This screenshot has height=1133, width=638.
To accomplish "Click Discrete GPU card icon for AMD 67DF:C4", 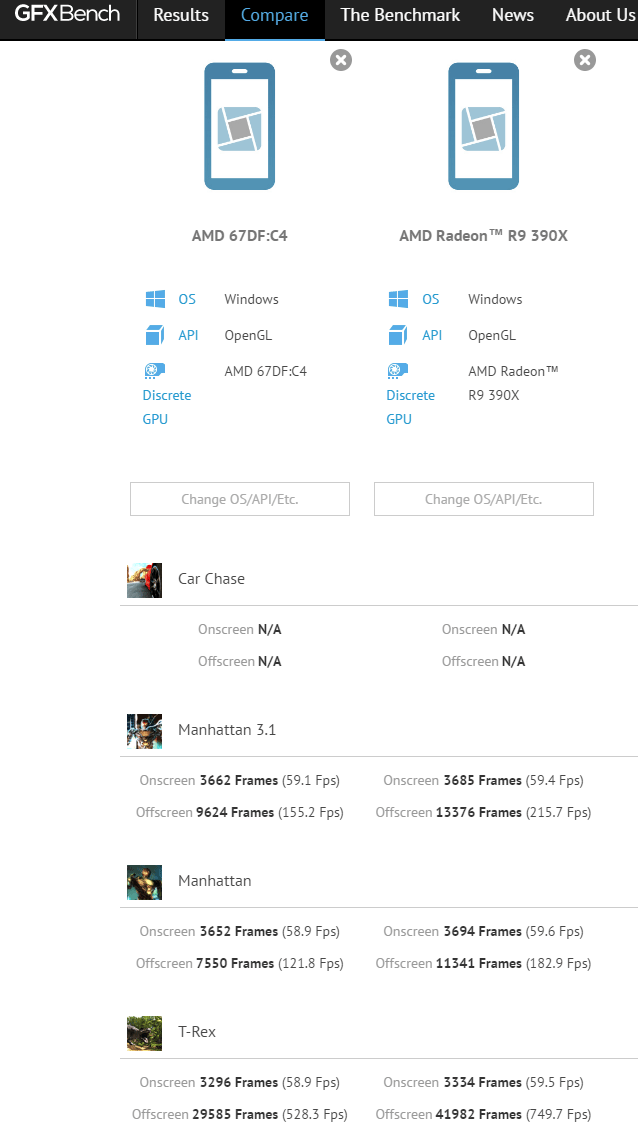I will pos(155,371).
